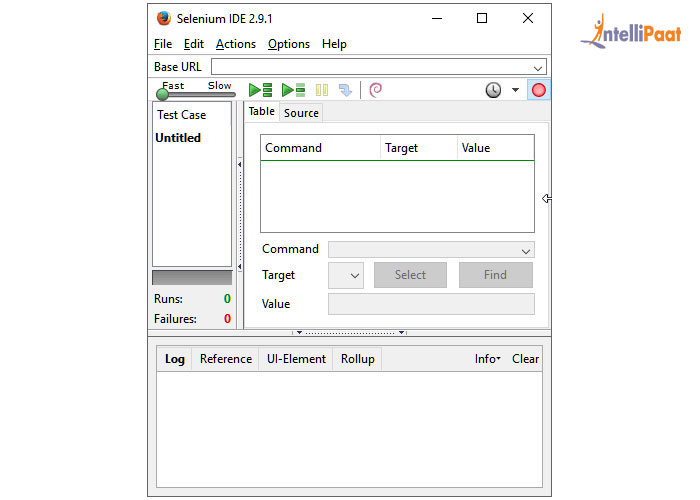700x500 pixels.
Task: Open the File menu
Action: (x=163, y=44)
